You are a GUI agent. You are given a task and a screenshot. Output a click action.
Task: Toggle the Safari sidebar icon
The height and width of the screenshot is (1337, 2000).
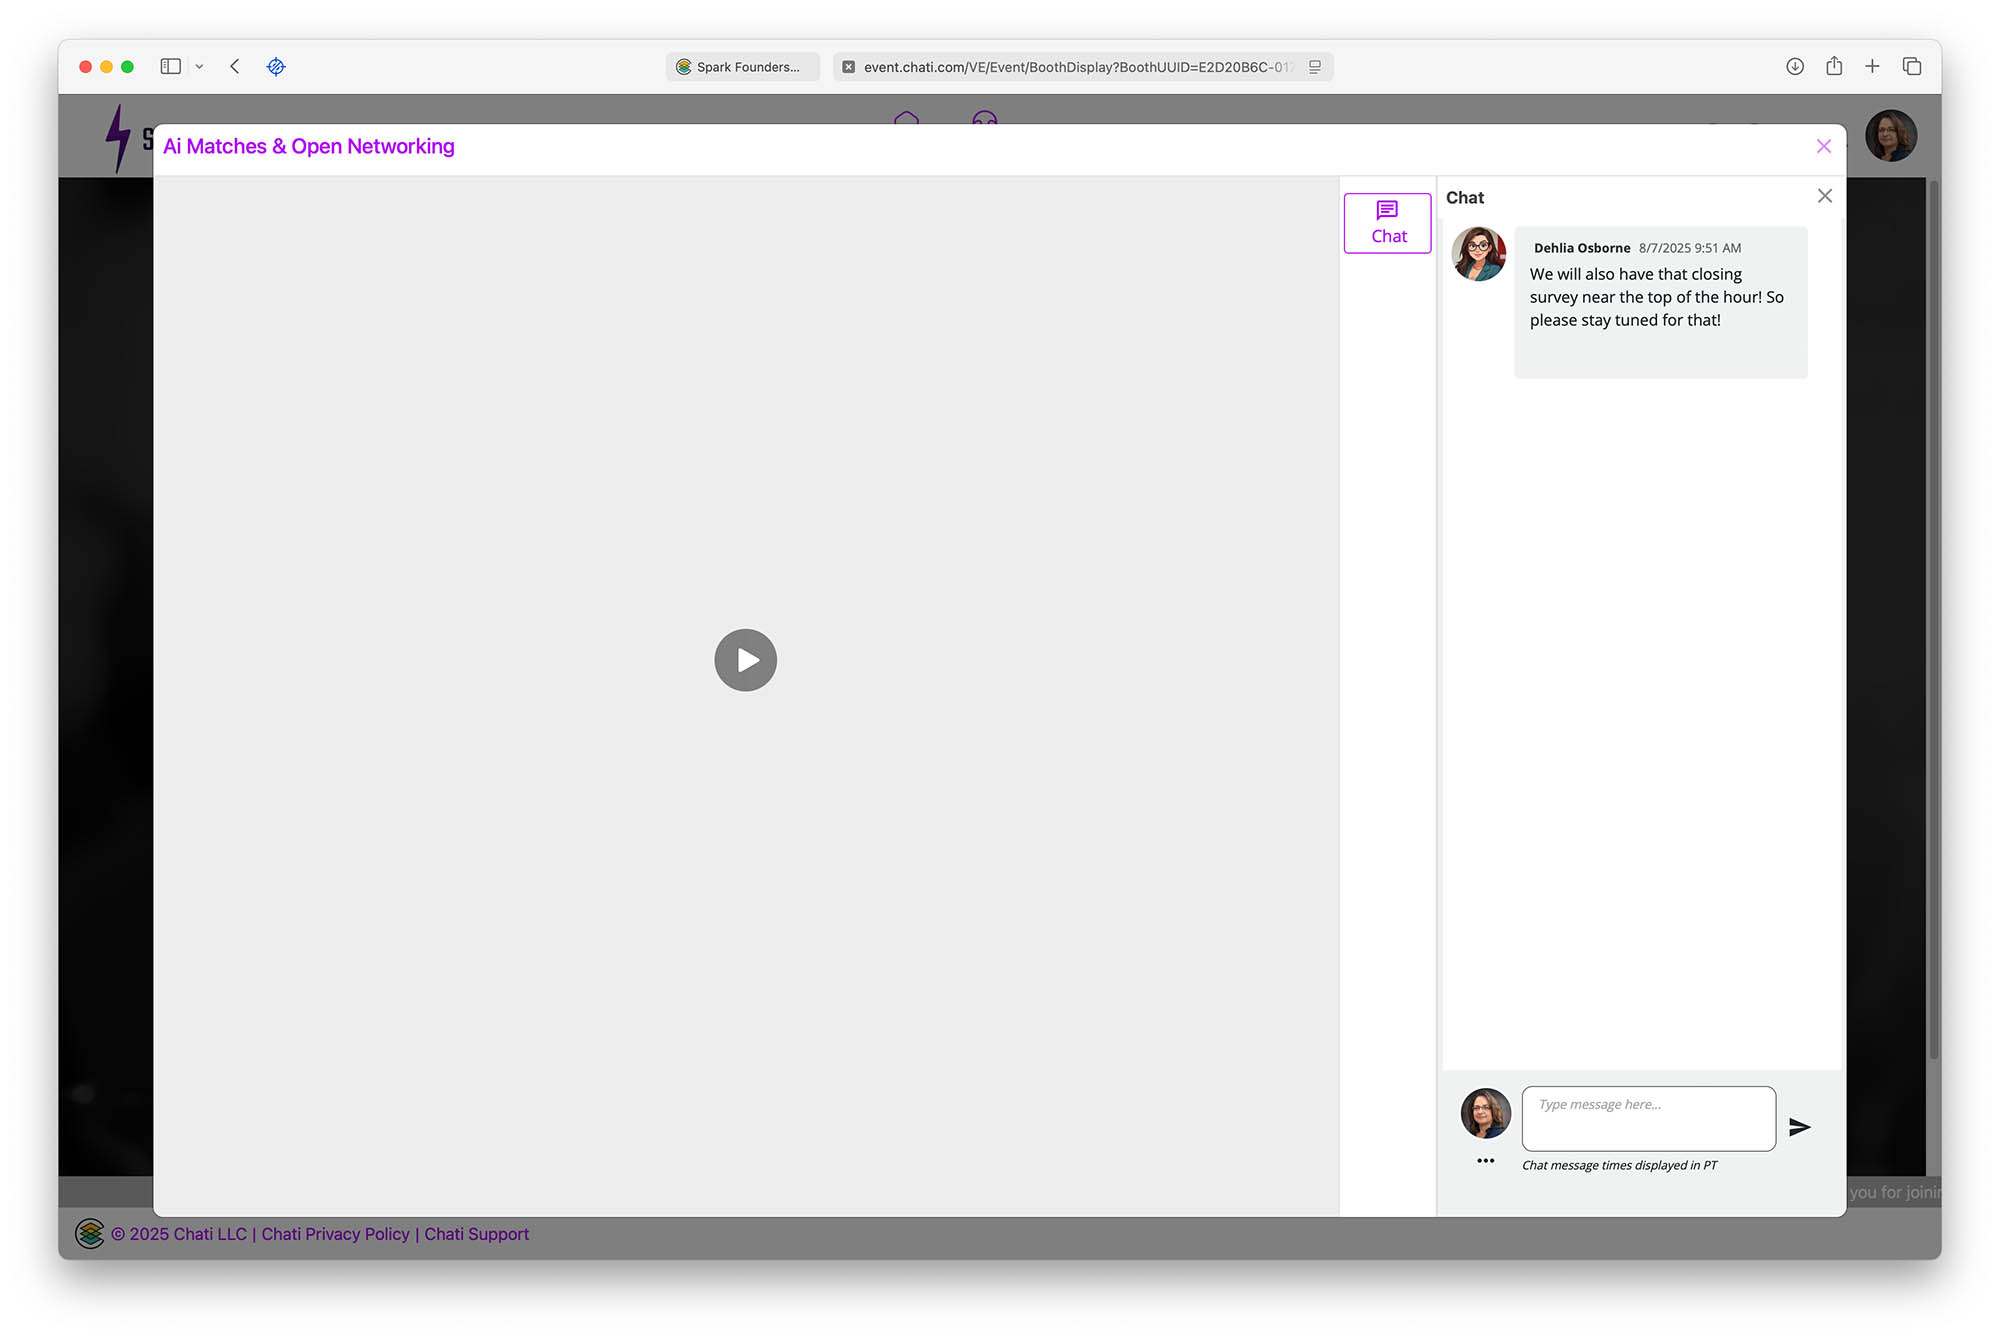(x=171, y=67)
